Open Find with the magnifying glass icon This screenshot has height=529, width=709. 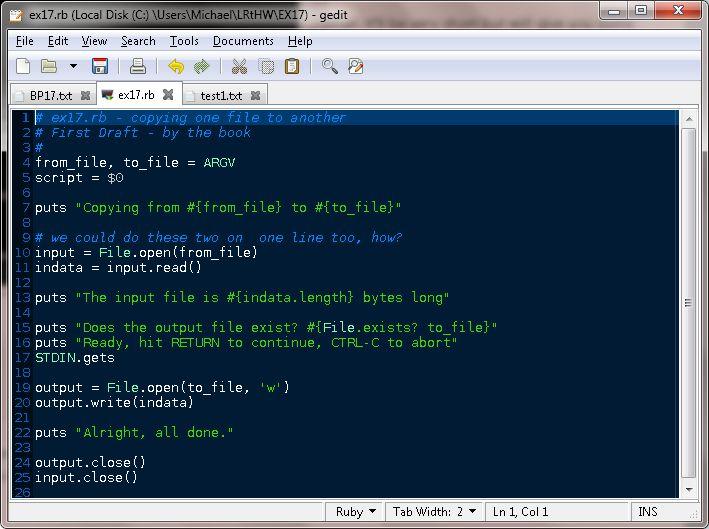[330, 66]
